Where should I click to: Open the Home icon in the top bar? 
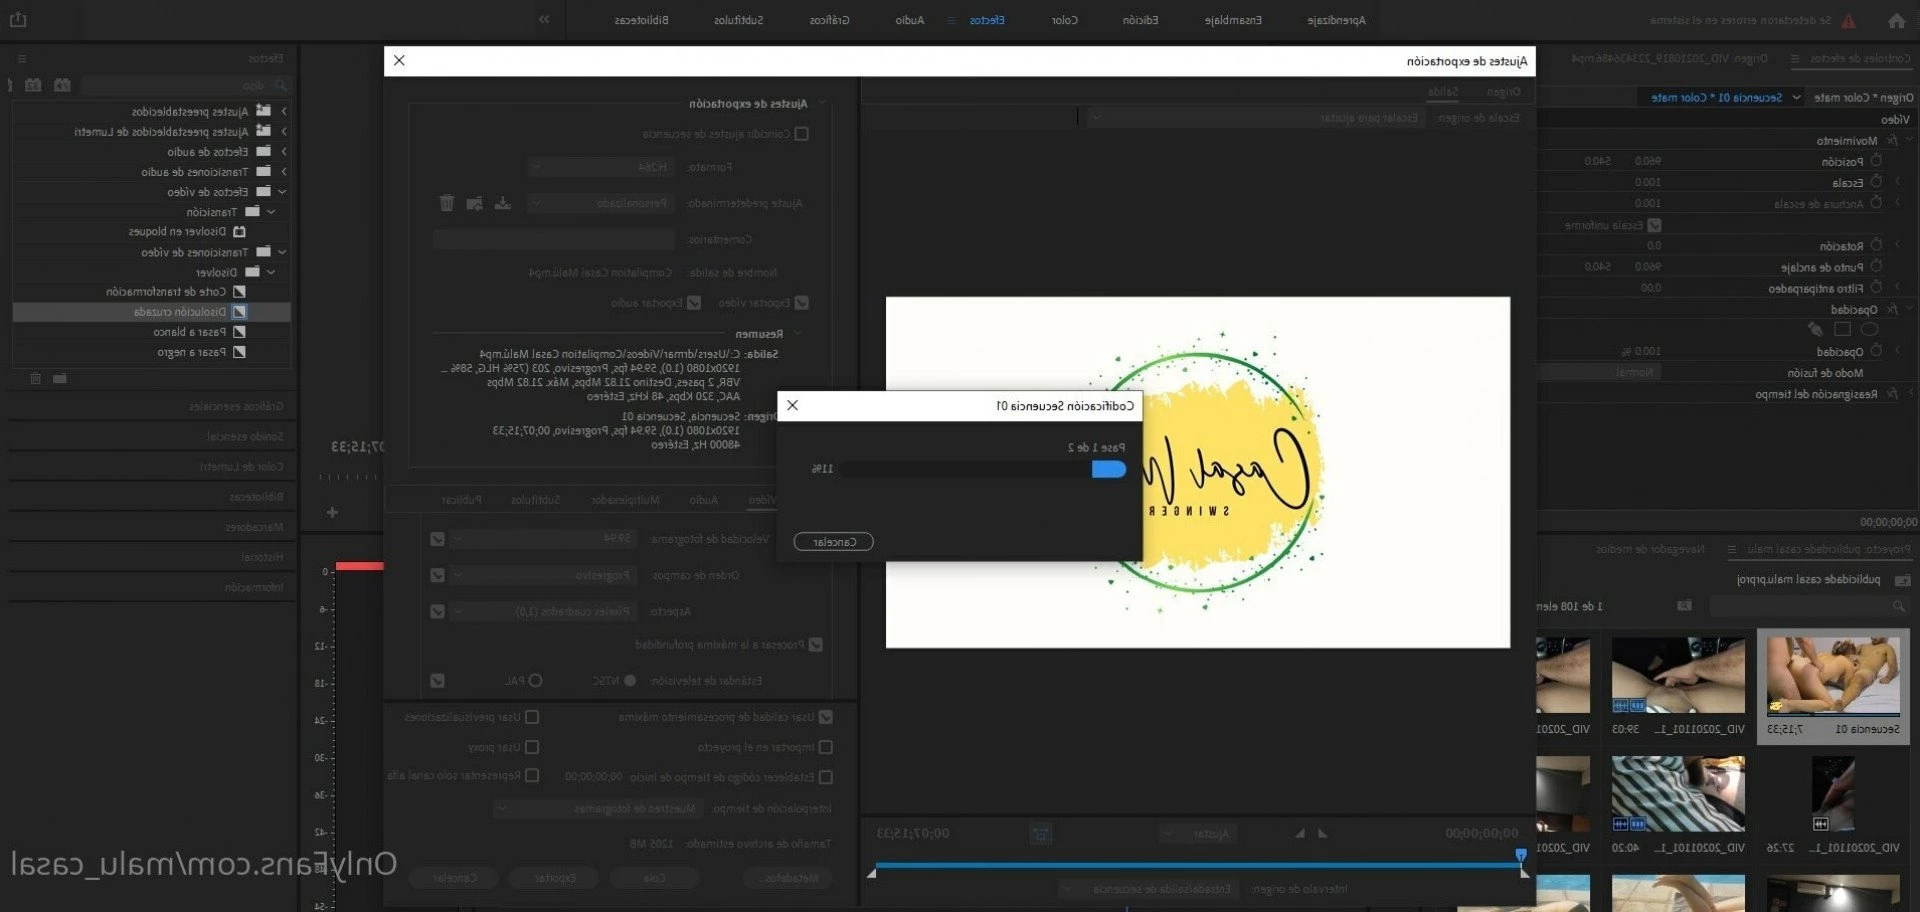click(1896, 20)
